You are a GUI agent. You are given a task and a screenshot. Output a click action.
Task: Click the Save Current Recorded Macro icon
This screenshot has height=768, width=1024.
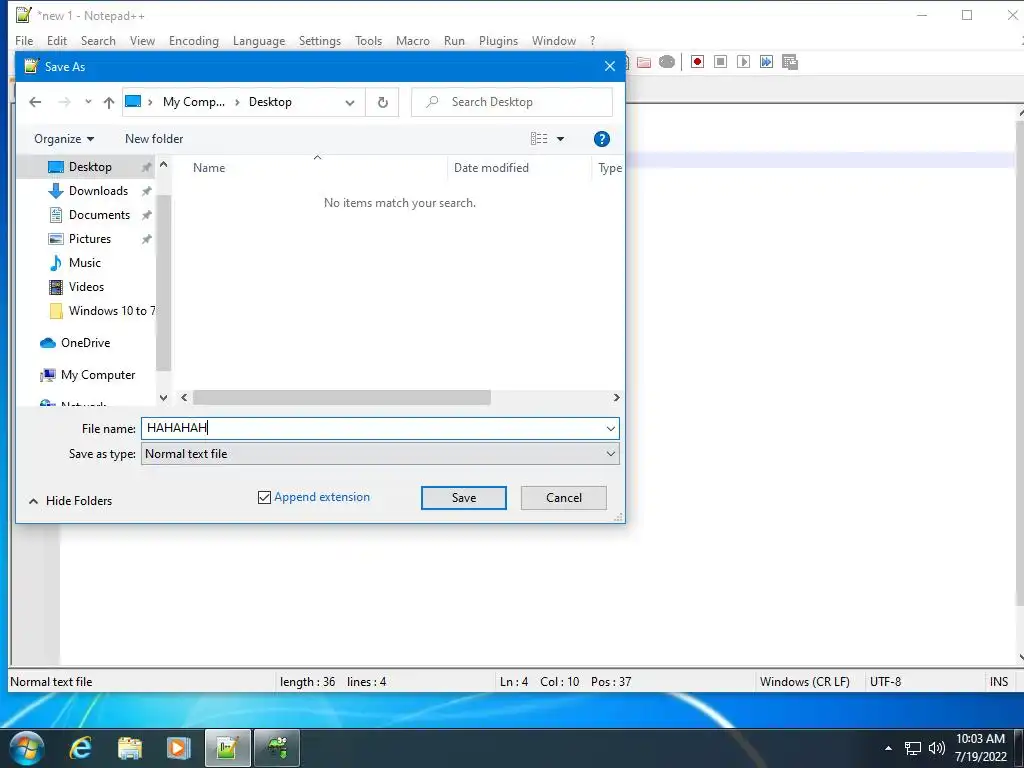click(x=790, y=62)
